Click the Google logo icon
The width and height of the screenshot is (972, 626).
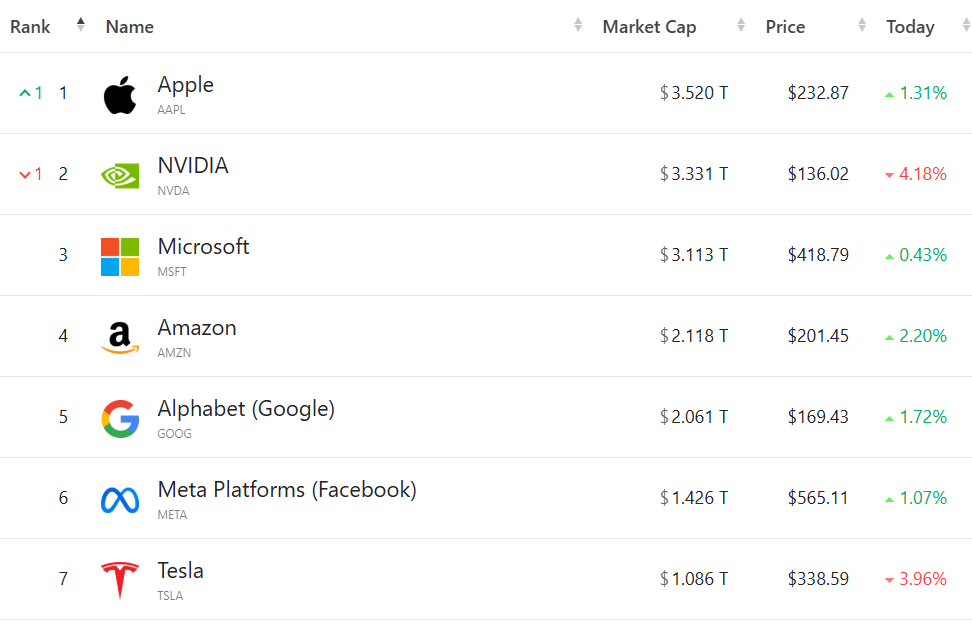[x=120, y=419]
